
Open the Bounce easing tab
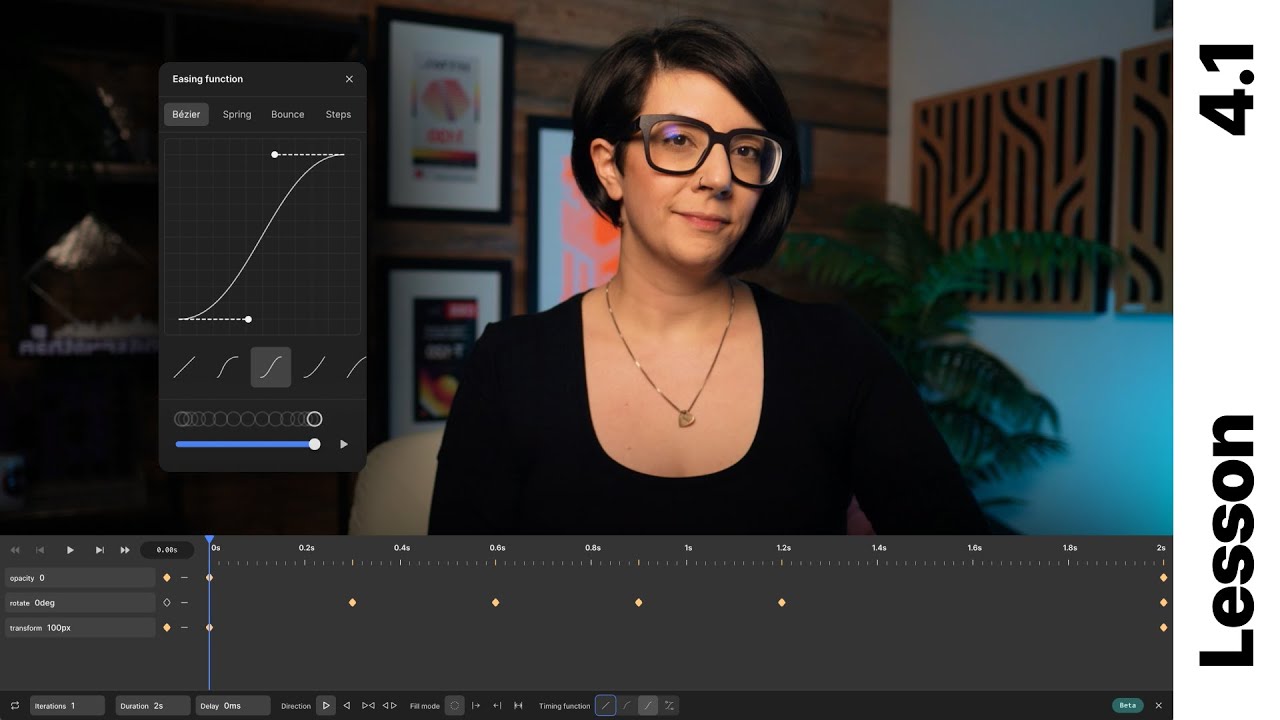pyautogui.click(x=287, y=114)
